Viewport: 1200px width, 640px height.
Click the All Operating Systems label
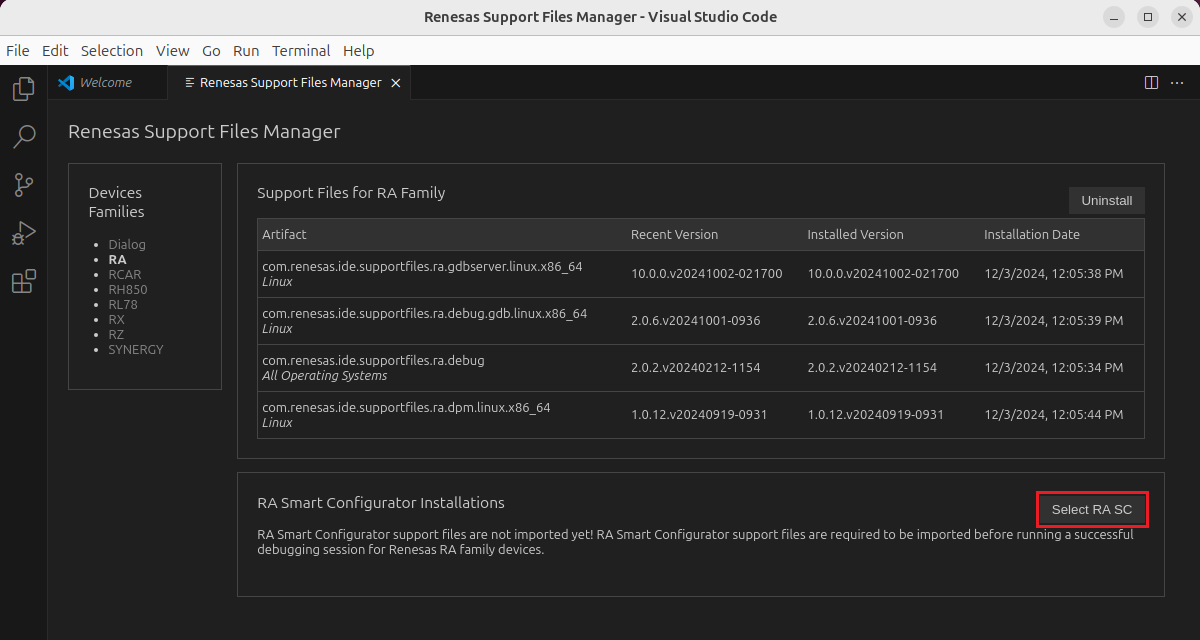[325, 376]
